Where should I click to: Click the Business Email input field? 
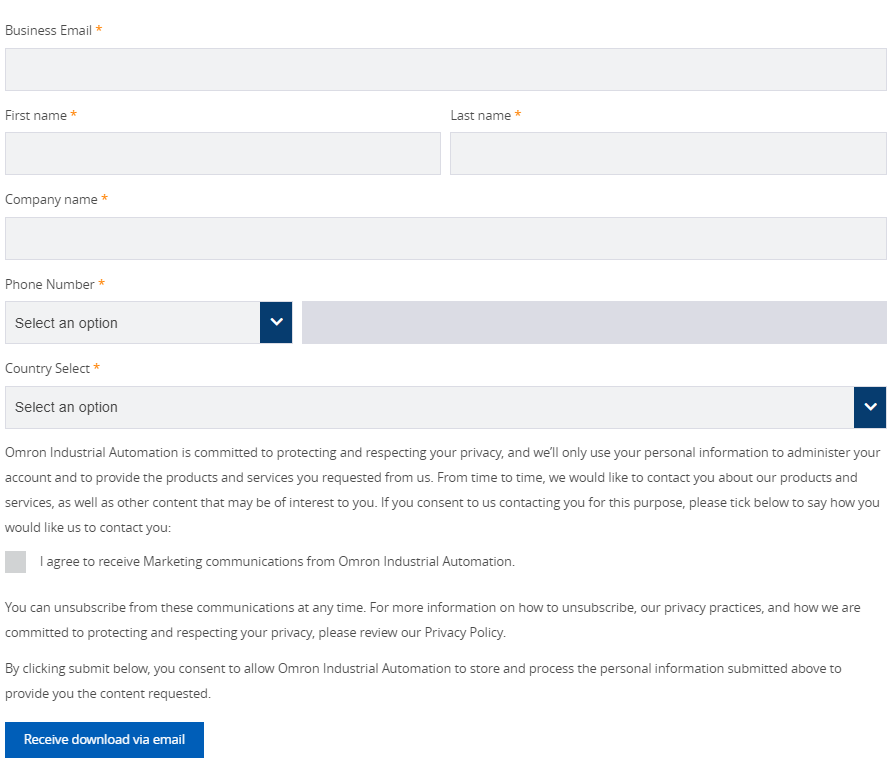445,70
